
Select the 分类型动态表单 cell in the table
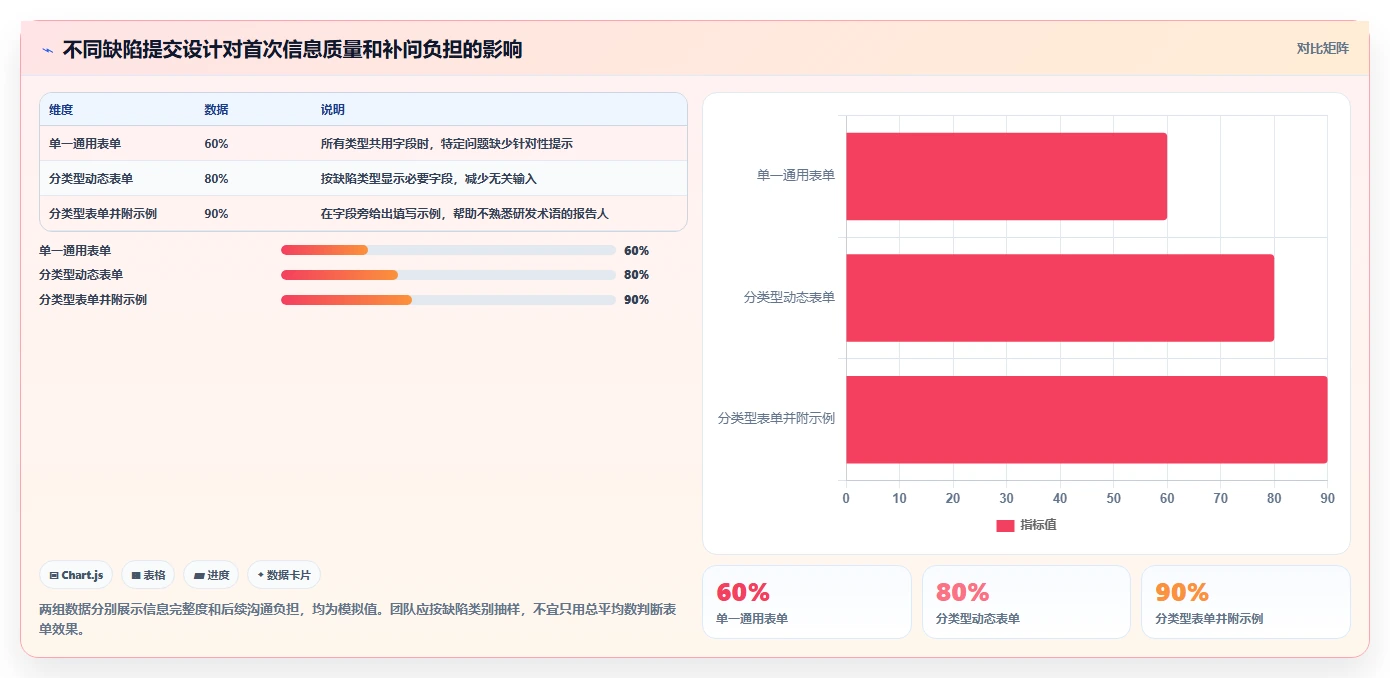(91, 179)
